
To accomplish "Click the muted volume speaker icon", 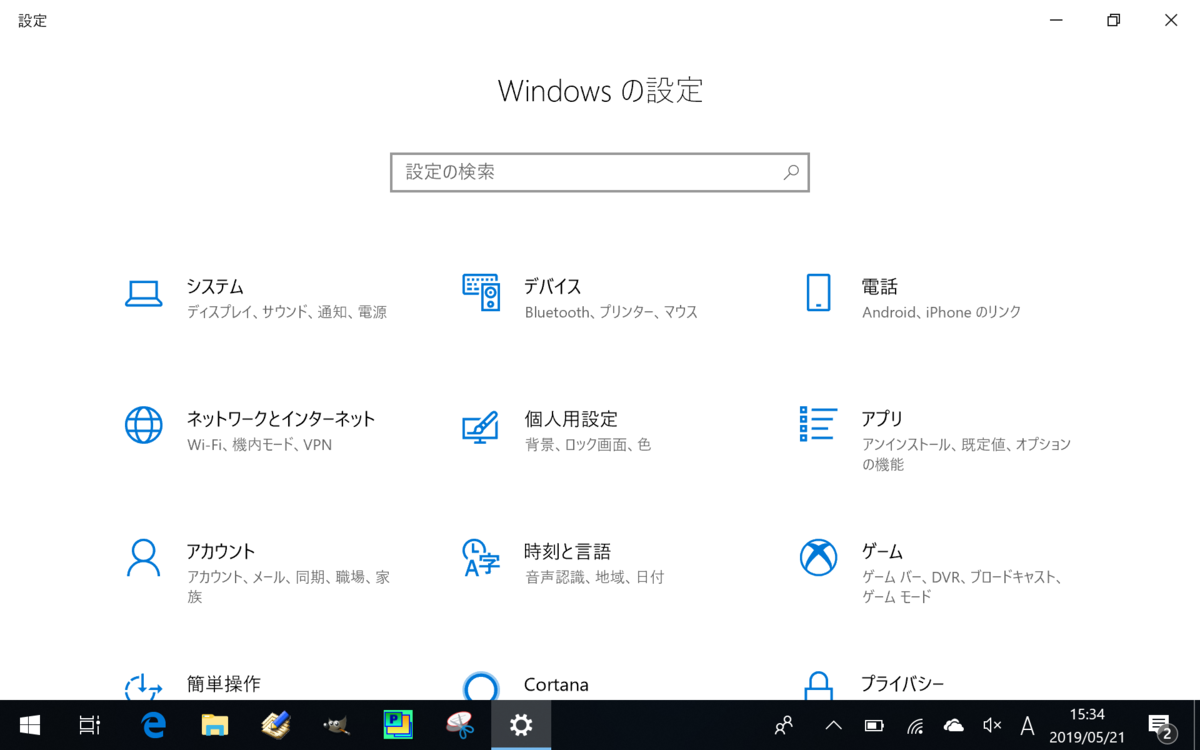I will click(992, 725).
